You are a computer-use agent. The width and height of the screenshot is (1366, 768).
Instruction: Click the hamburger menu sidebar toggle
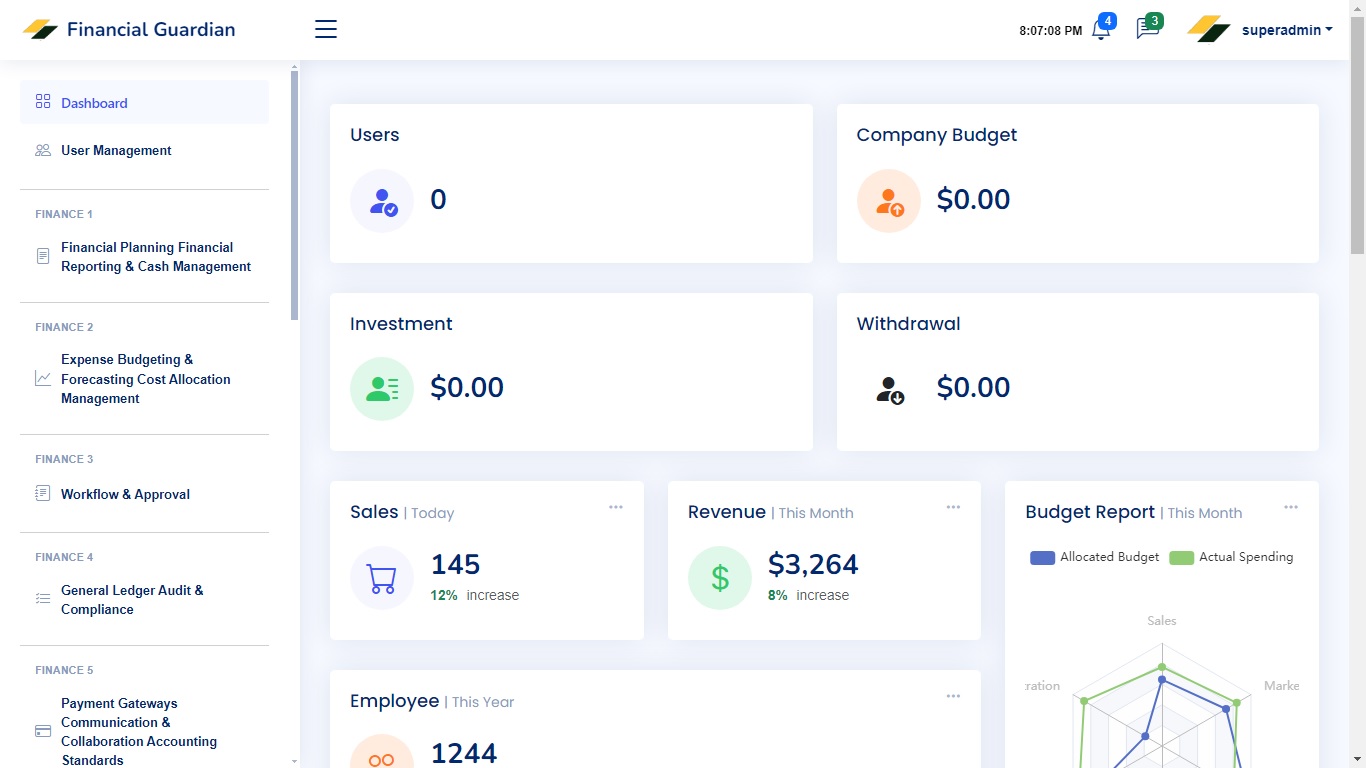(326, 29)
